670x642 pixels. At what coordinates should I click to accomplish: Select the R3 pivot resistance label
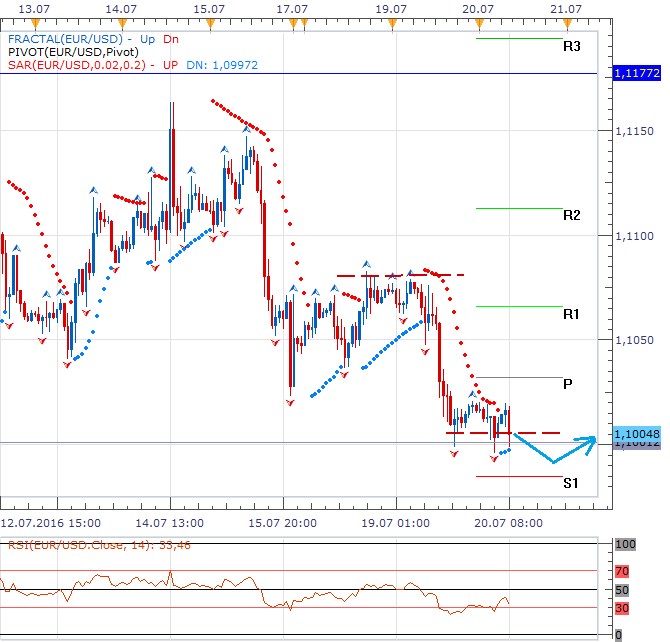[x=572, y=46]
